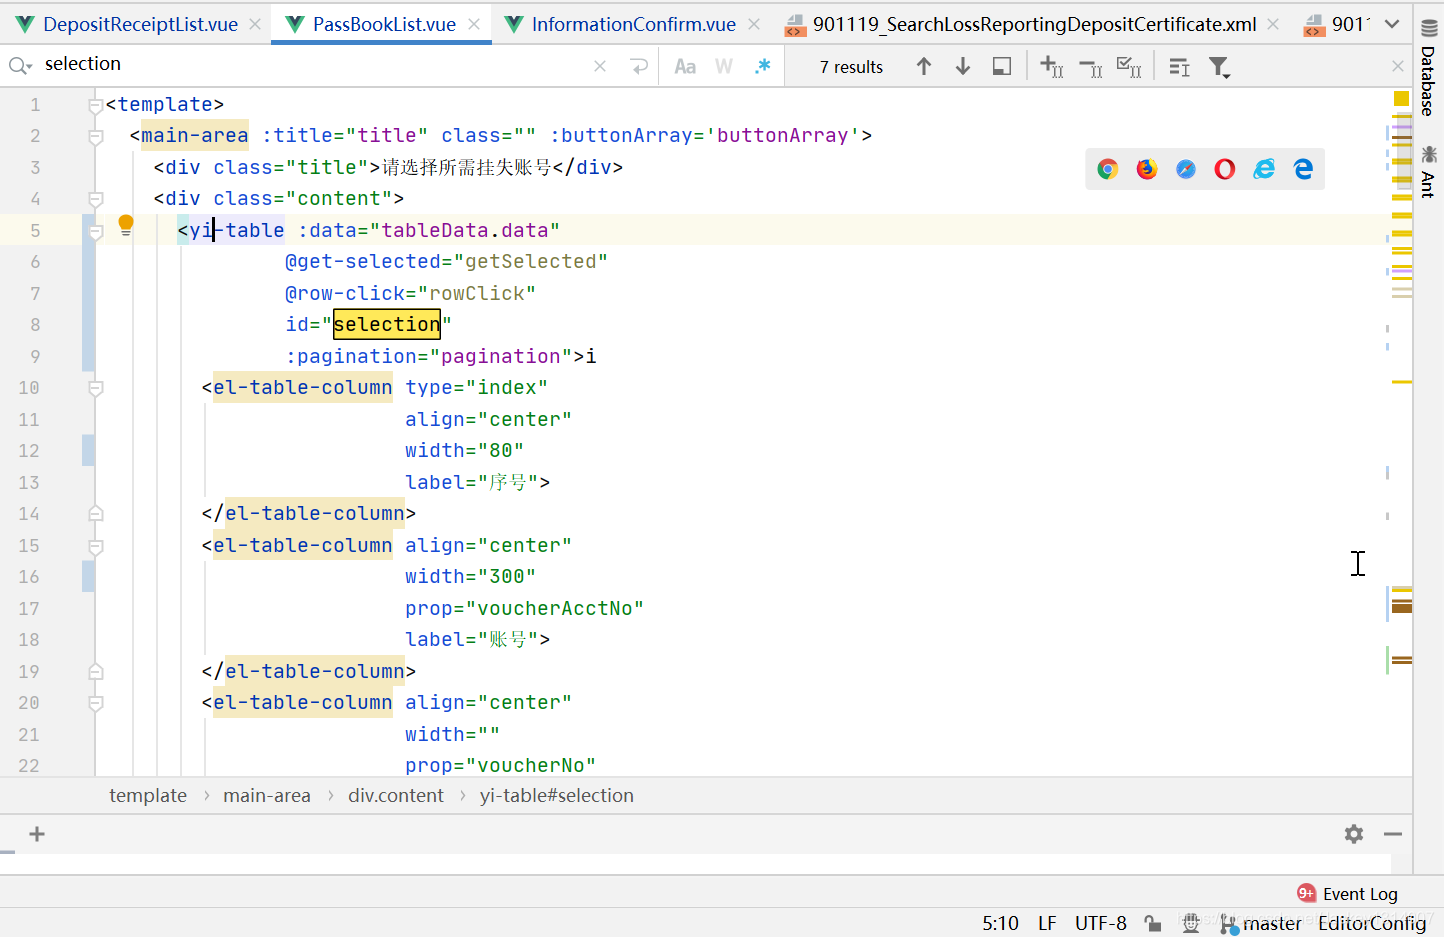The width and height of the screenshot is (1444, 937).
Task: Click the new line in search icon
Action: (x=639, y=66)
